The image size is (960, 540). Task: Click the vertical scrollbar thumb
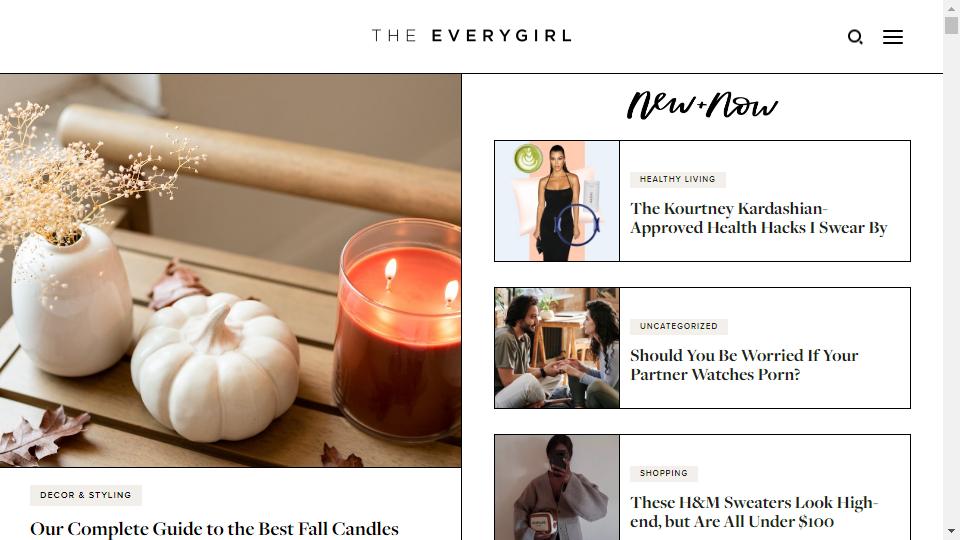tap(951, 26)
